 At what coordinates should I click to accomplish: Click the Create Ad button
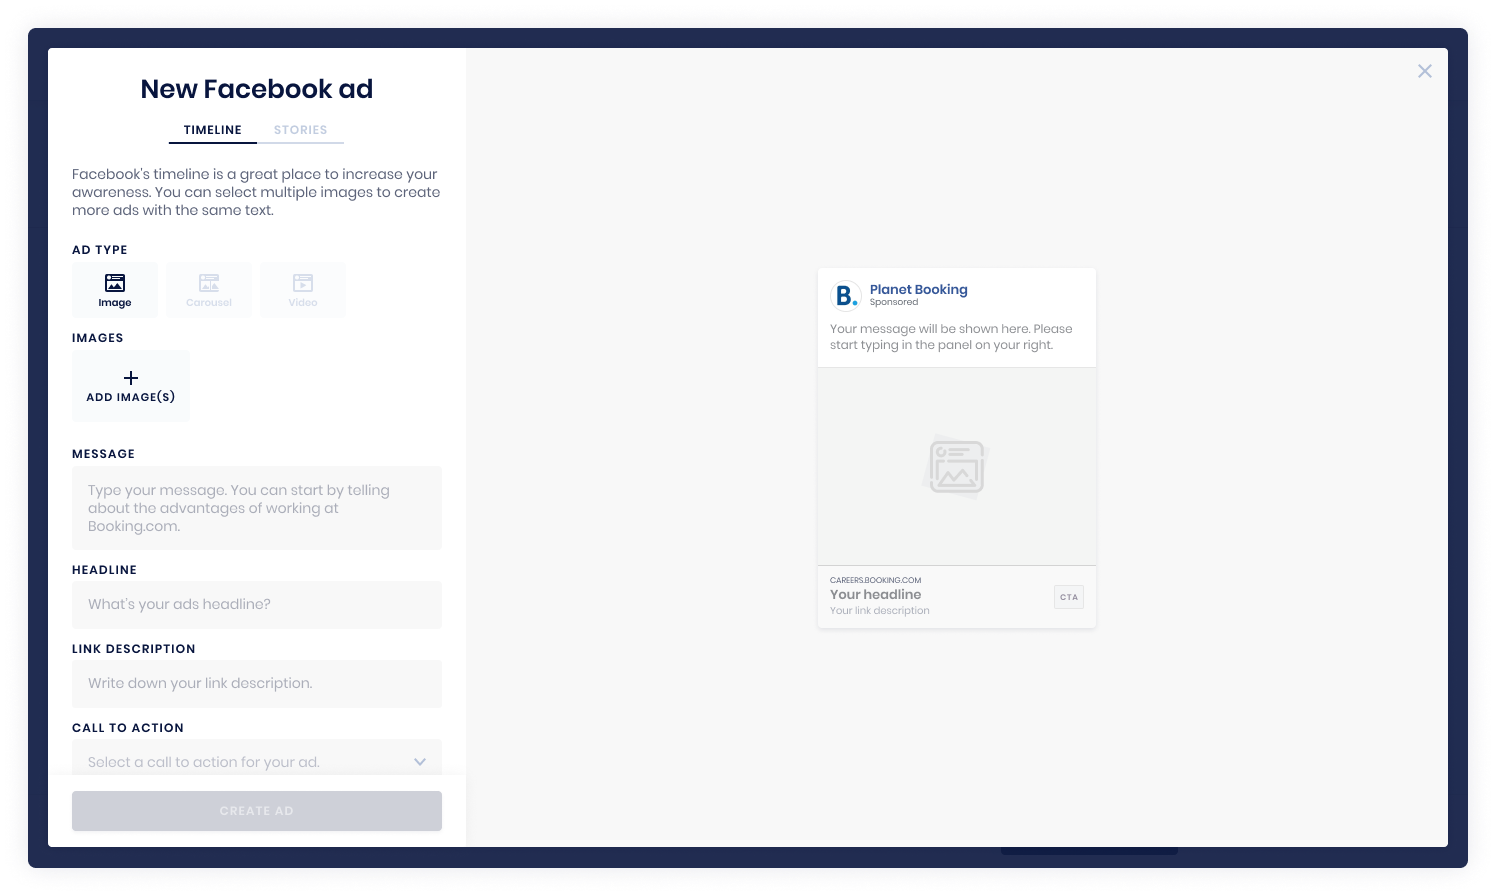pyautogui.click(x=257, y=811)
